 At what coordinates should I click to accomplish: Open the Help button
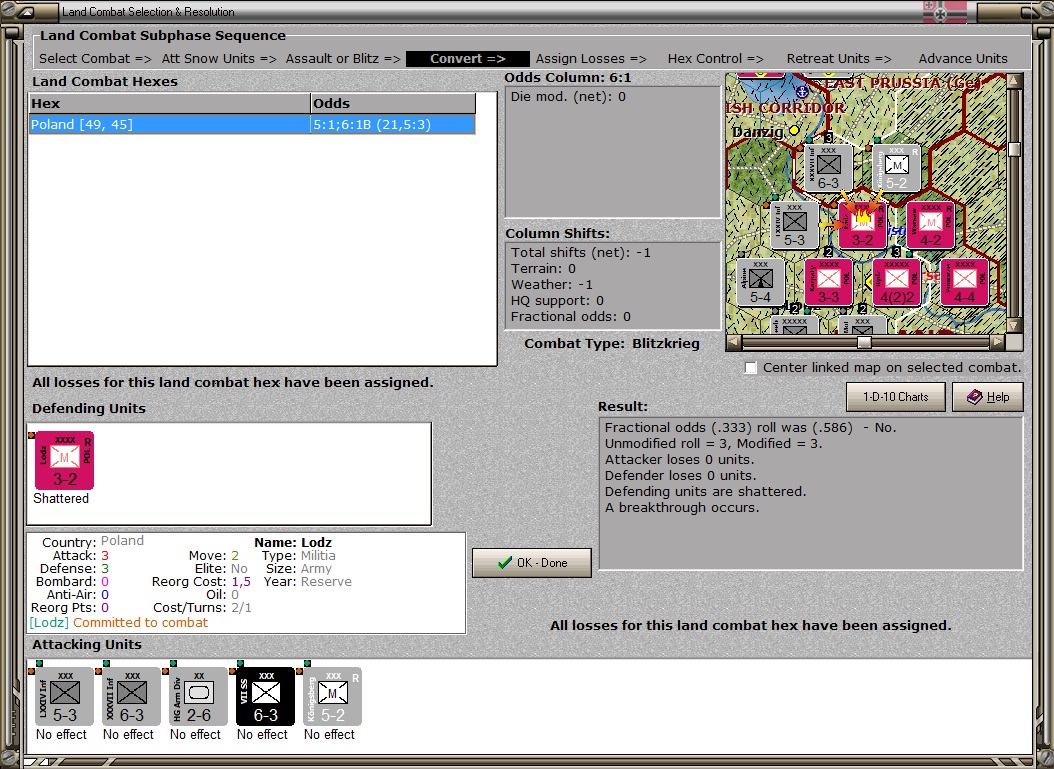[987, 397]
